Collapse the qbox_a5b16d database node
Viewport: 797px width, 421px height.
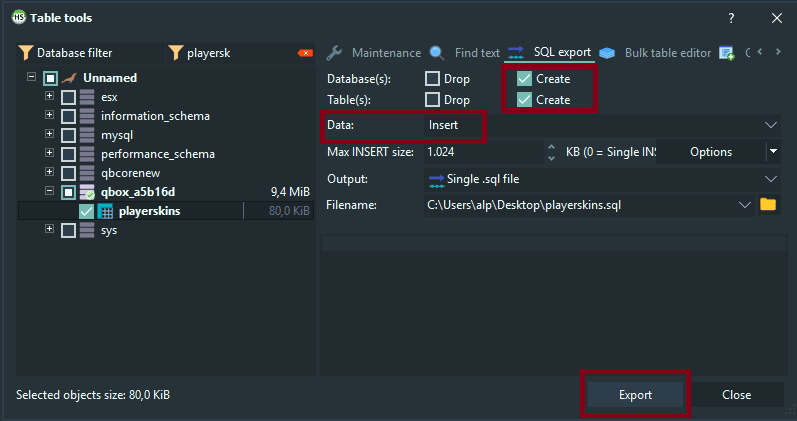pyautogui.click(x=49, y=191)
